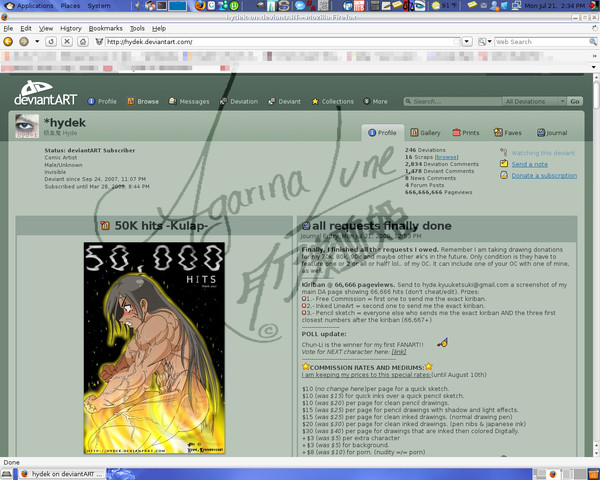The width and height of the screenshot is (600, 480).
Task: Click the Go search button
Action: click(574, 101)
